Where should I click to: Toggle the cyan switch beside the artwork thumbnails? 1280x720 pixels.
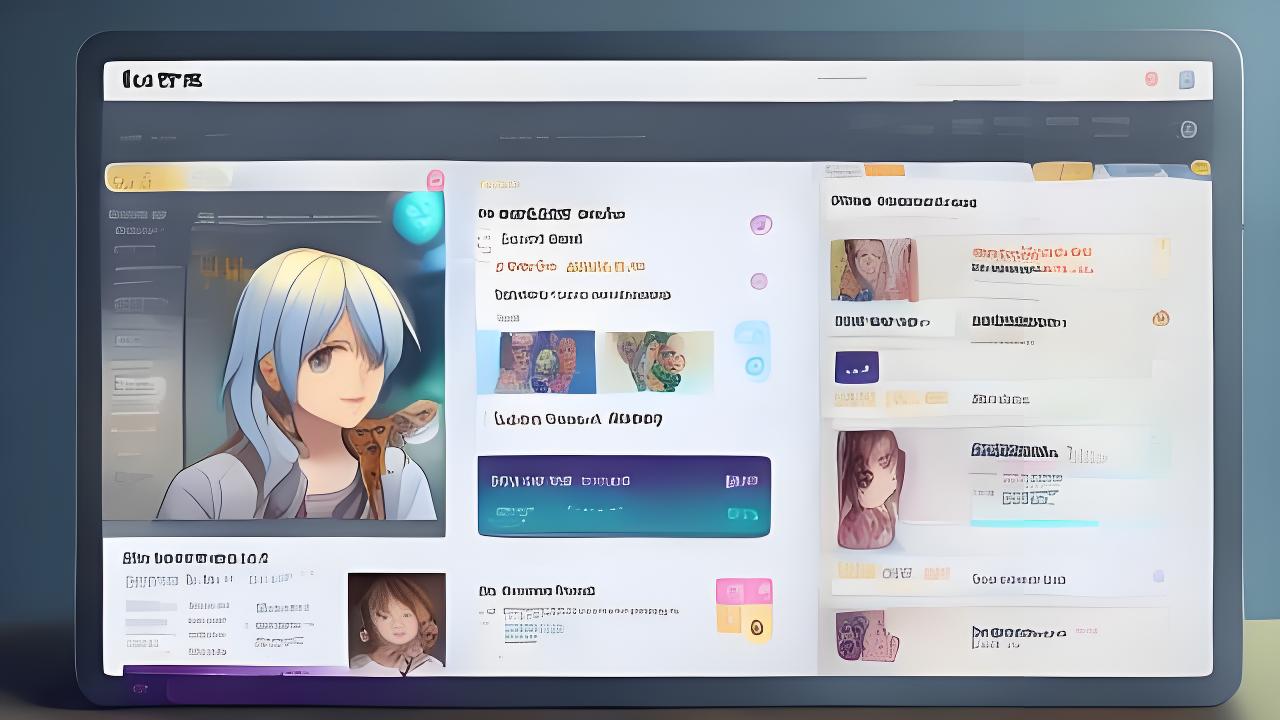[x=752, y=350]
